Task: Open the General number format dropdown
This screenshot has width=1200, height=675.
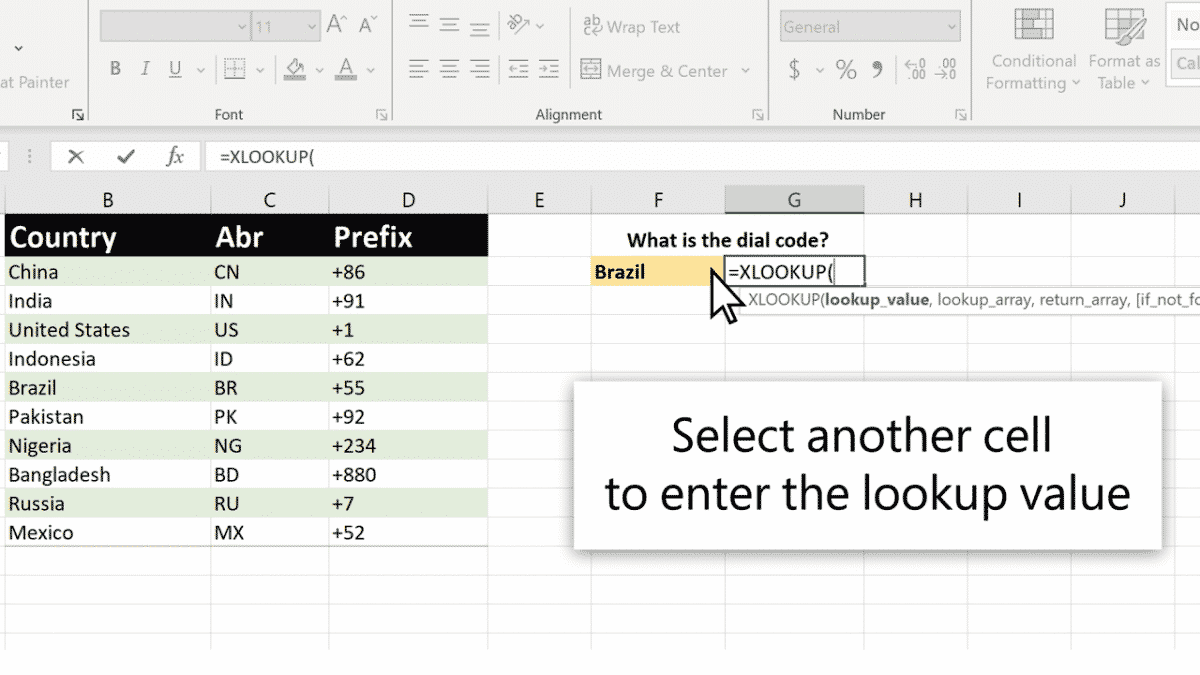Action: point(951,27)
